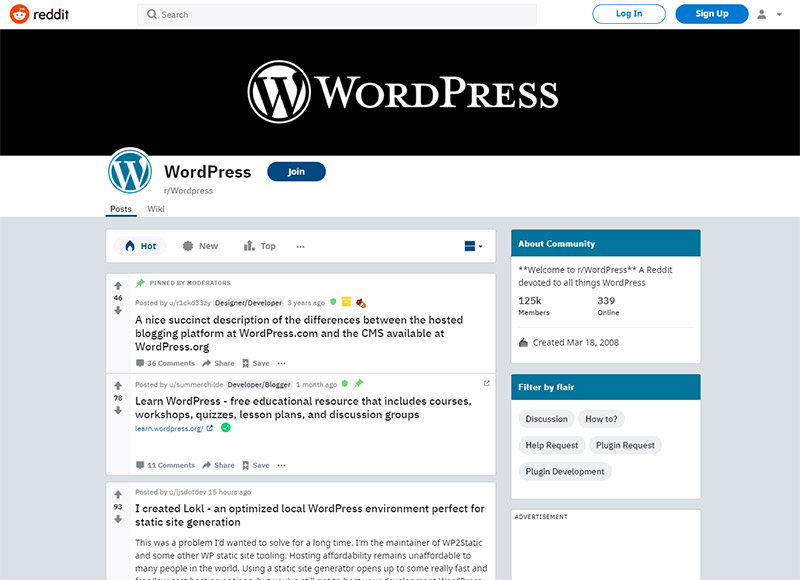Switch to the Posts tab

[121, 209]
